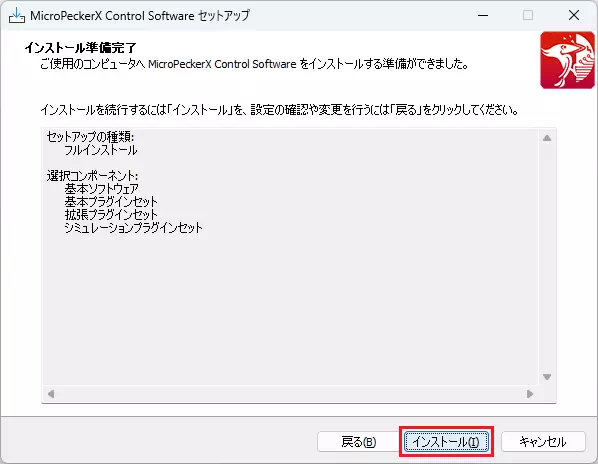Viewport: 598px width, 464px height.
Task: Click the 選択コンポーネント: label
Action: [x=92, y=176]
